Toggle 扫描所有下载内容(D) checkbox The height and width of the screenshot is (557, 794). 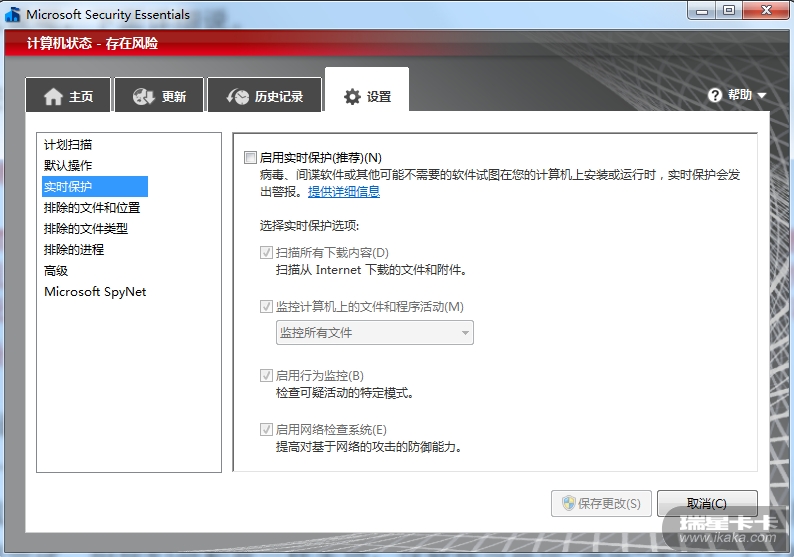(266, 252)
